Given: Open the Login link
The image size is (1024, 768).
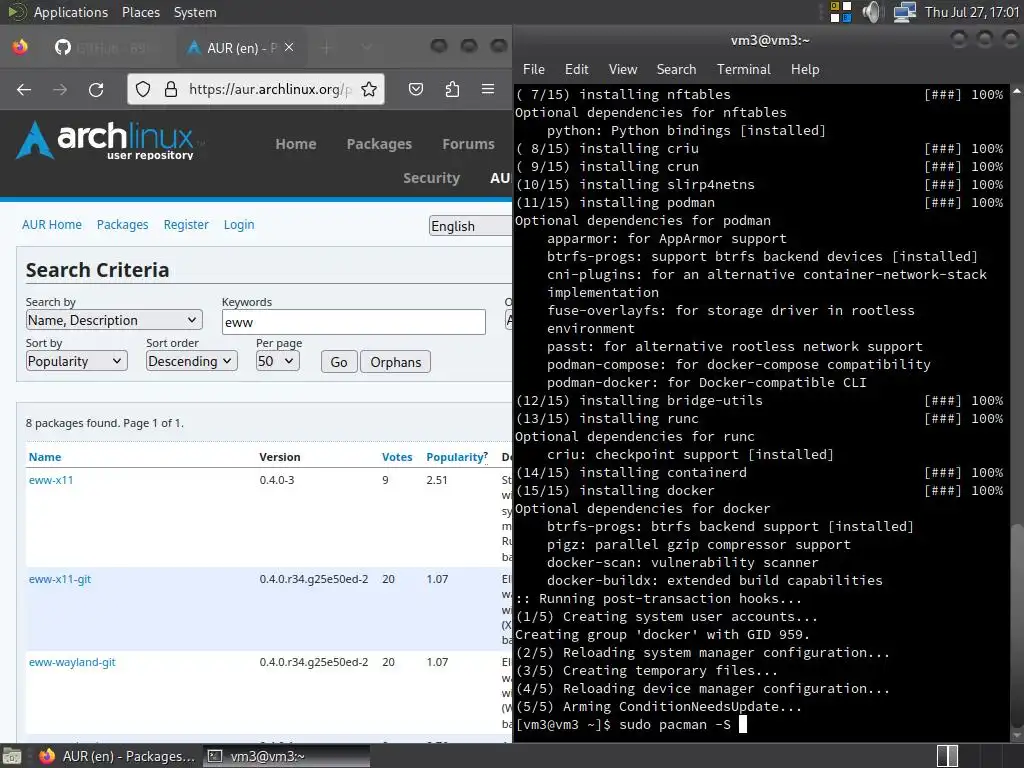Looking at the screenshot, I should 239,225.
